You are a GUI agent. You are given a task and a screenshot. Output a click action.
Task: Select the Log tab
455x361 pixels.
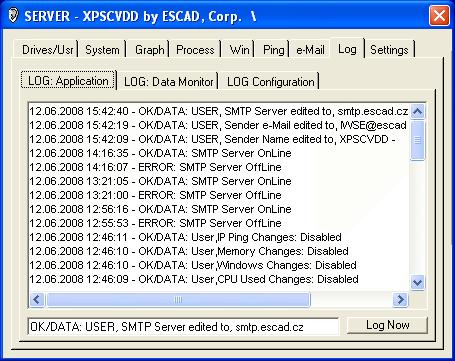click(x=347, y=49)
